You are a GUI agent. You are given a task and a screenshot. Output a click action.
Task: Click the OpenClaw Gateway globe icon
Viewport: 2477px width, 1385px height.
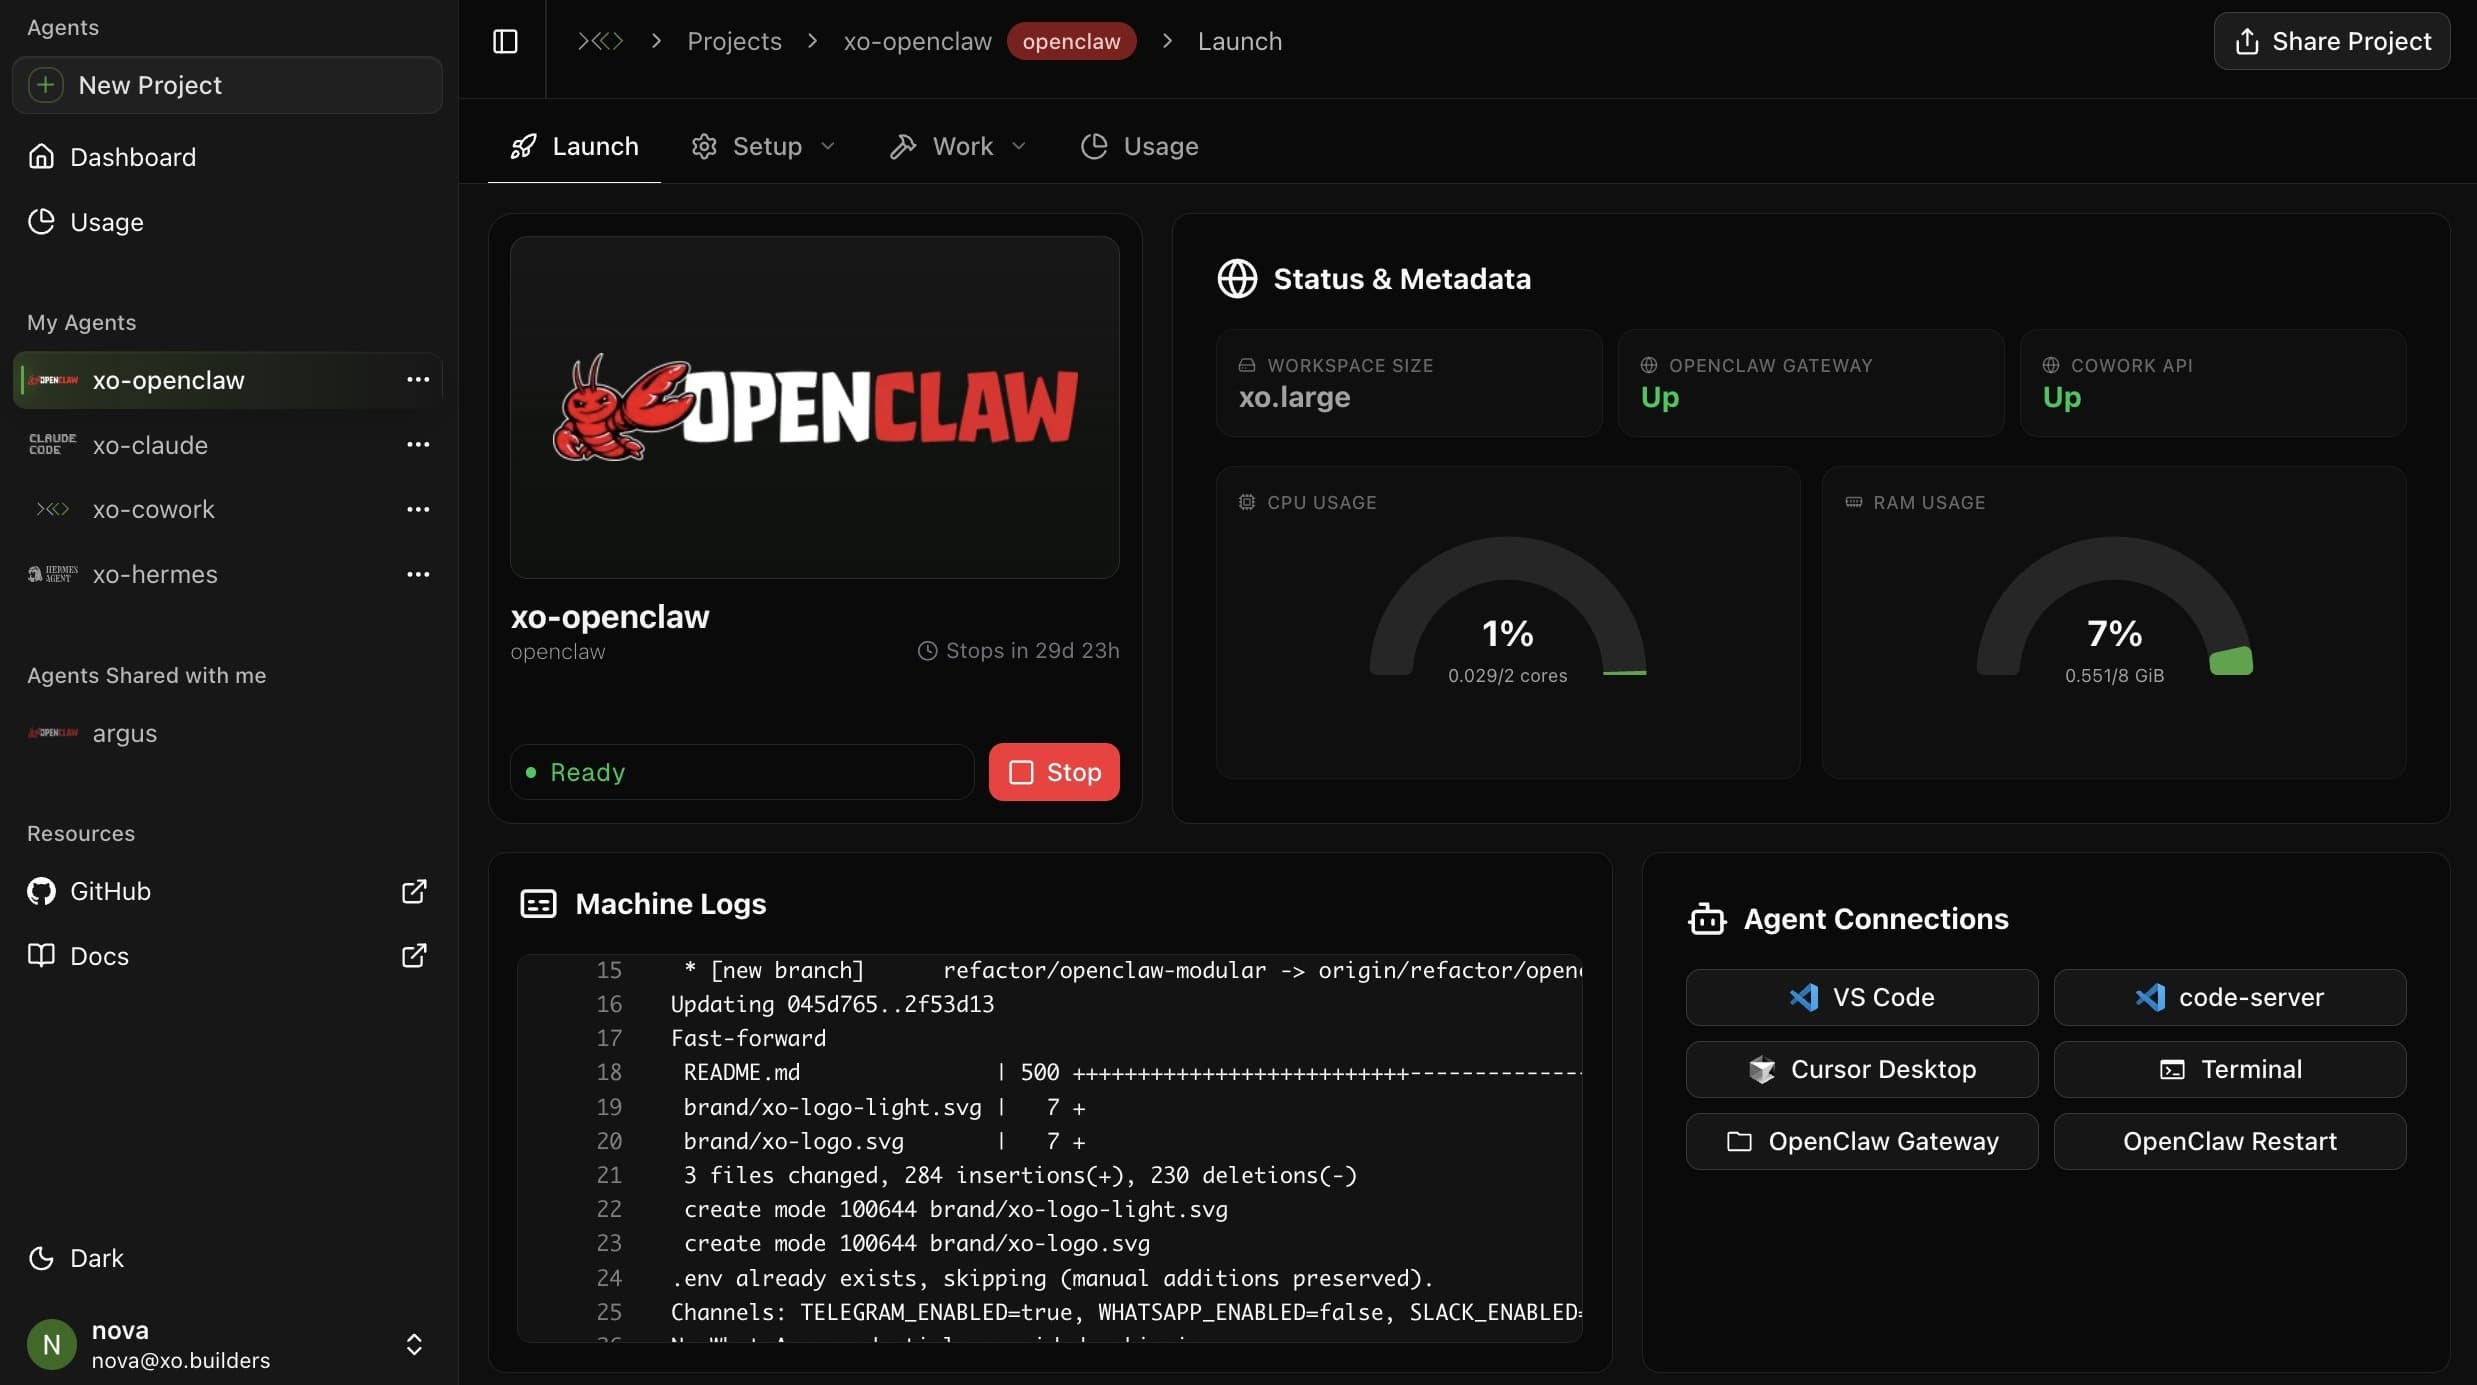tap(1649, 365)
